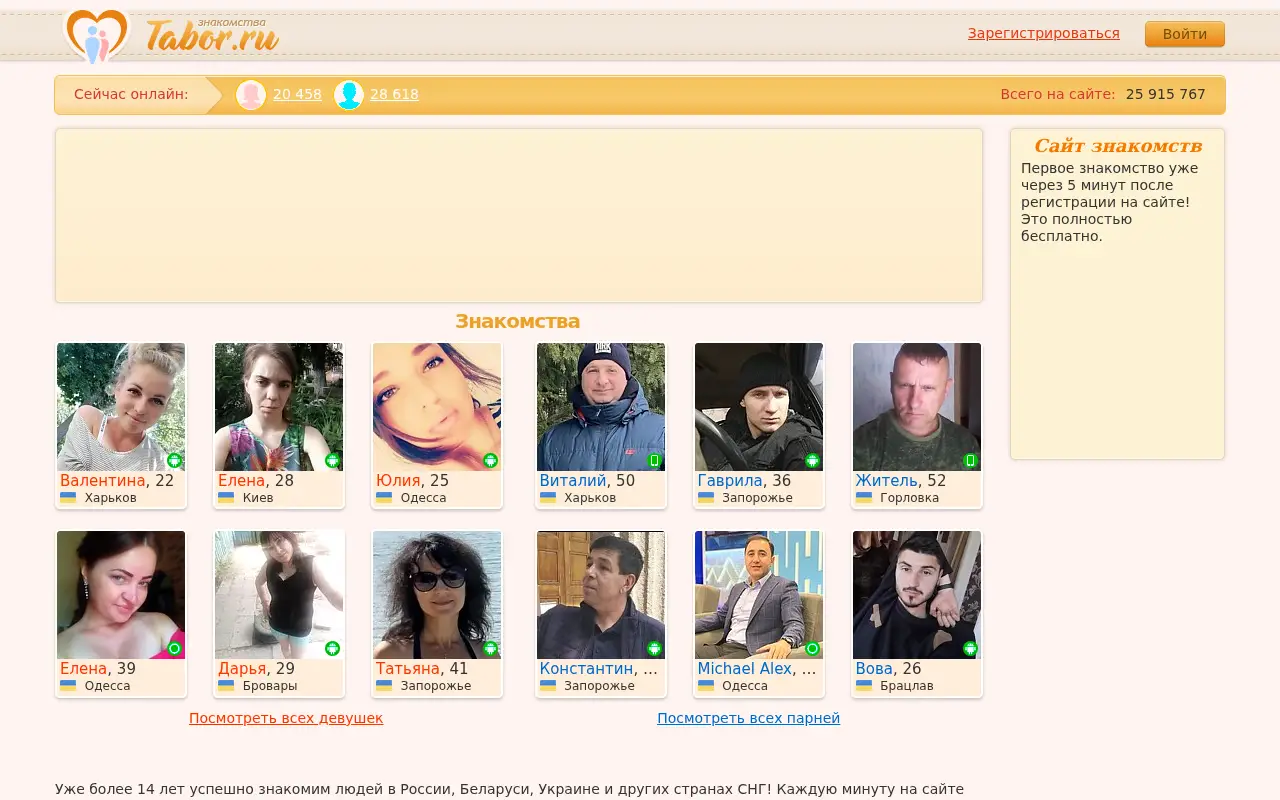Click the Зарегистрироваться link

[x=1044, y=33]
